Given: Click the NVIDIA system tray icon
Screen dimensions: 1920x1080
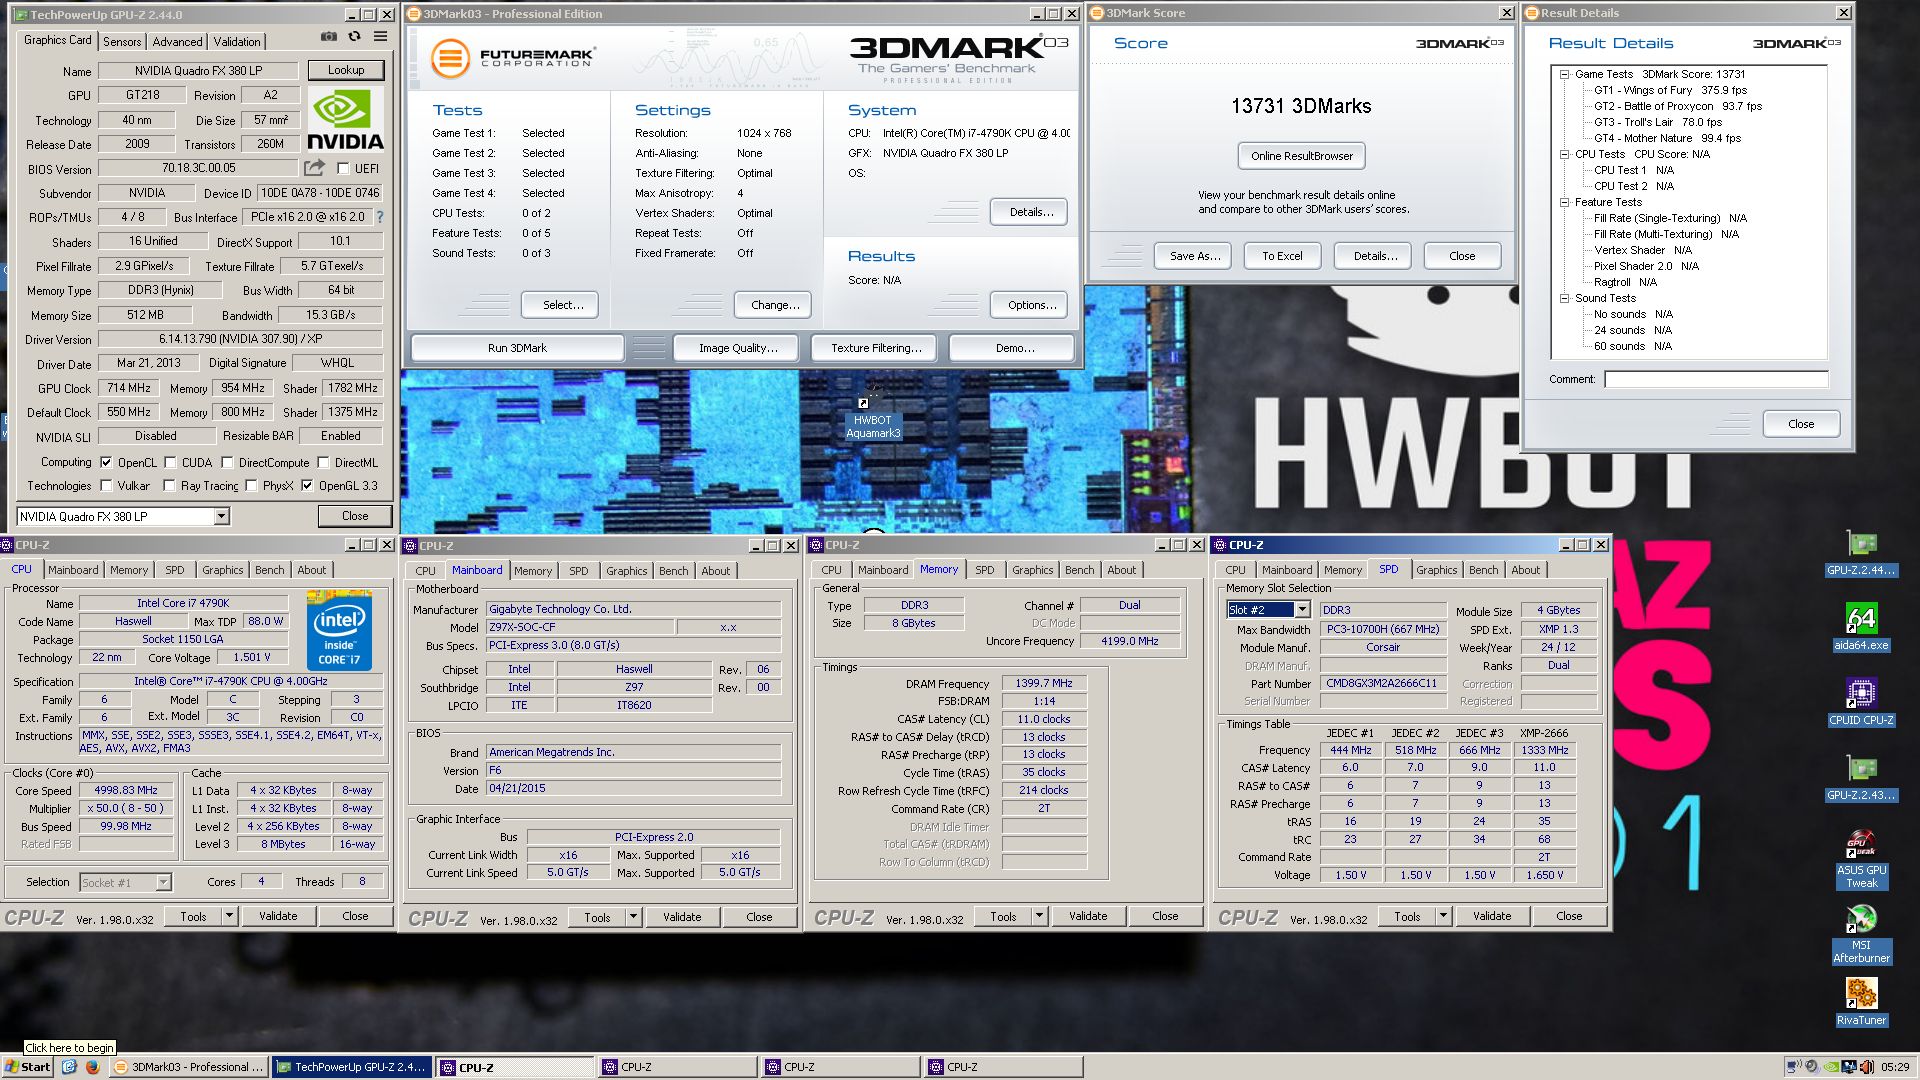Looking at the screenshot, I should tap(1831, 1067).
